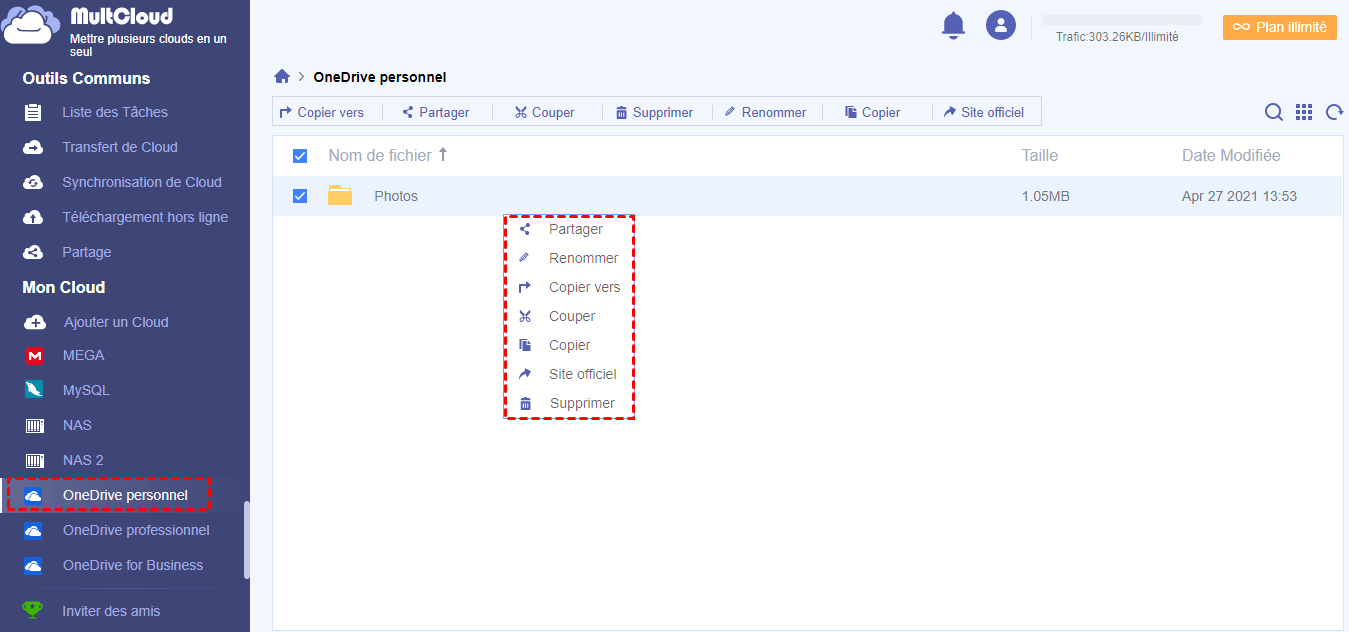The width and height of the screenshot is (1349, 632).
Task: Choose Copier in context menu
Action: 569,345
